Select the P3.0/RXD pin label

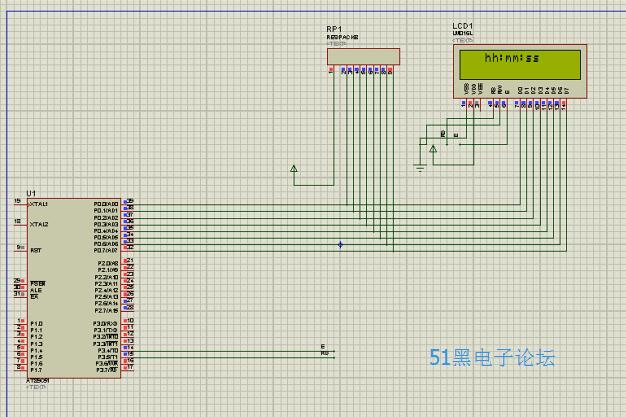105,324
